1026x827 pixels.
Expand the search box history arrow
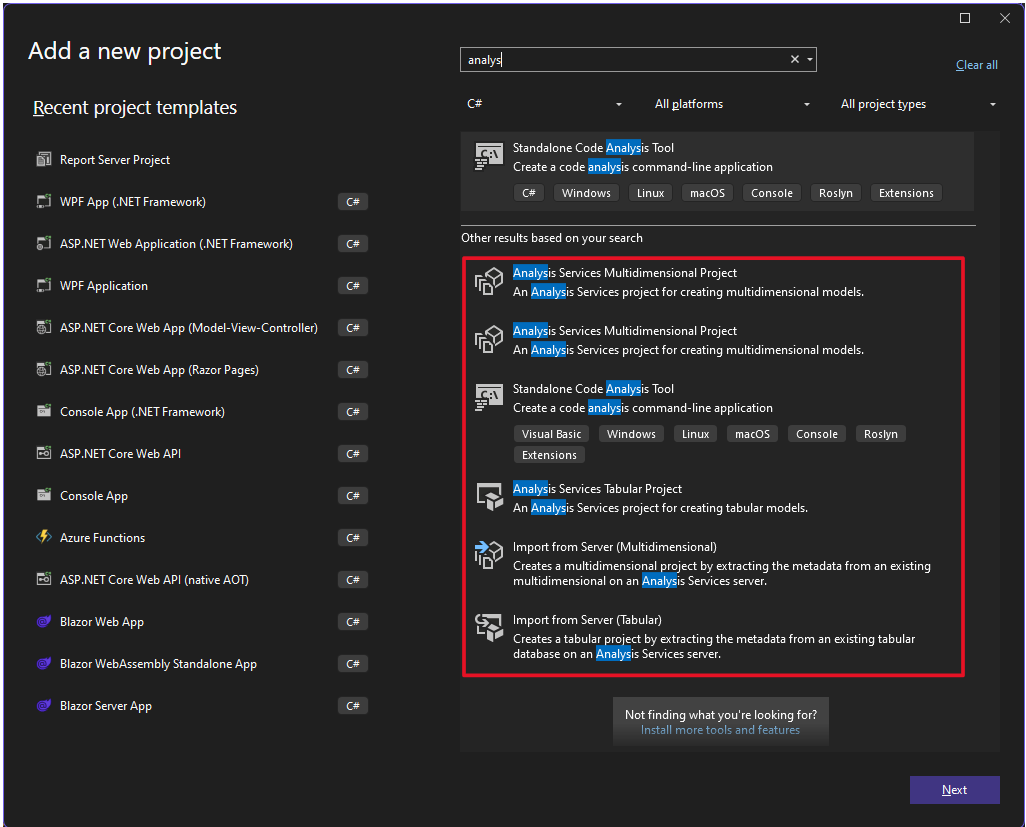point(810,60)
